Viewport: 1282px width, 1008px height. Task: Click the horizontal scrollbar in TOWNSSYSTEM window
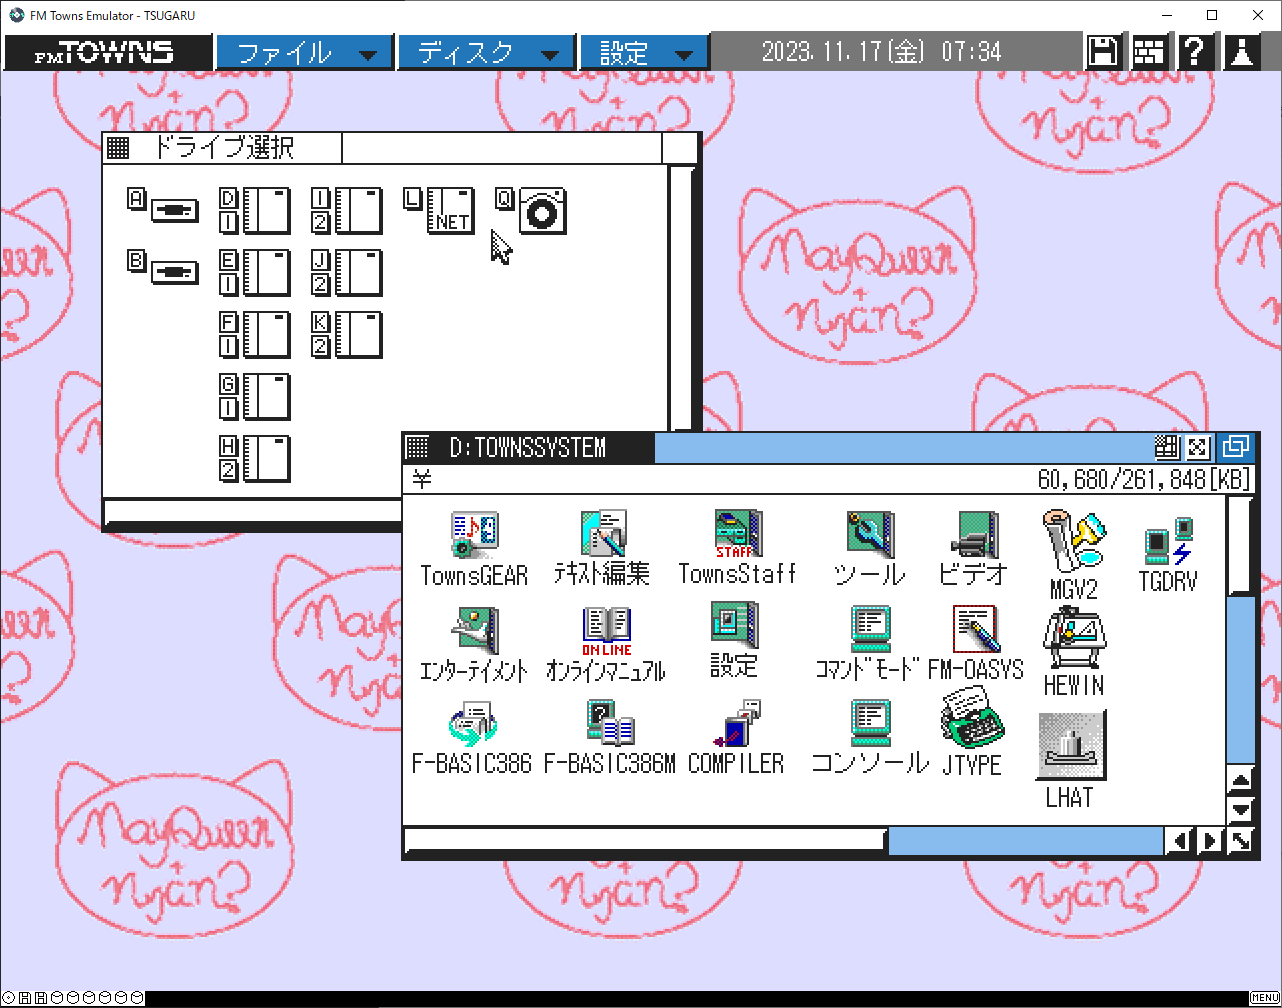click(785, 841)
